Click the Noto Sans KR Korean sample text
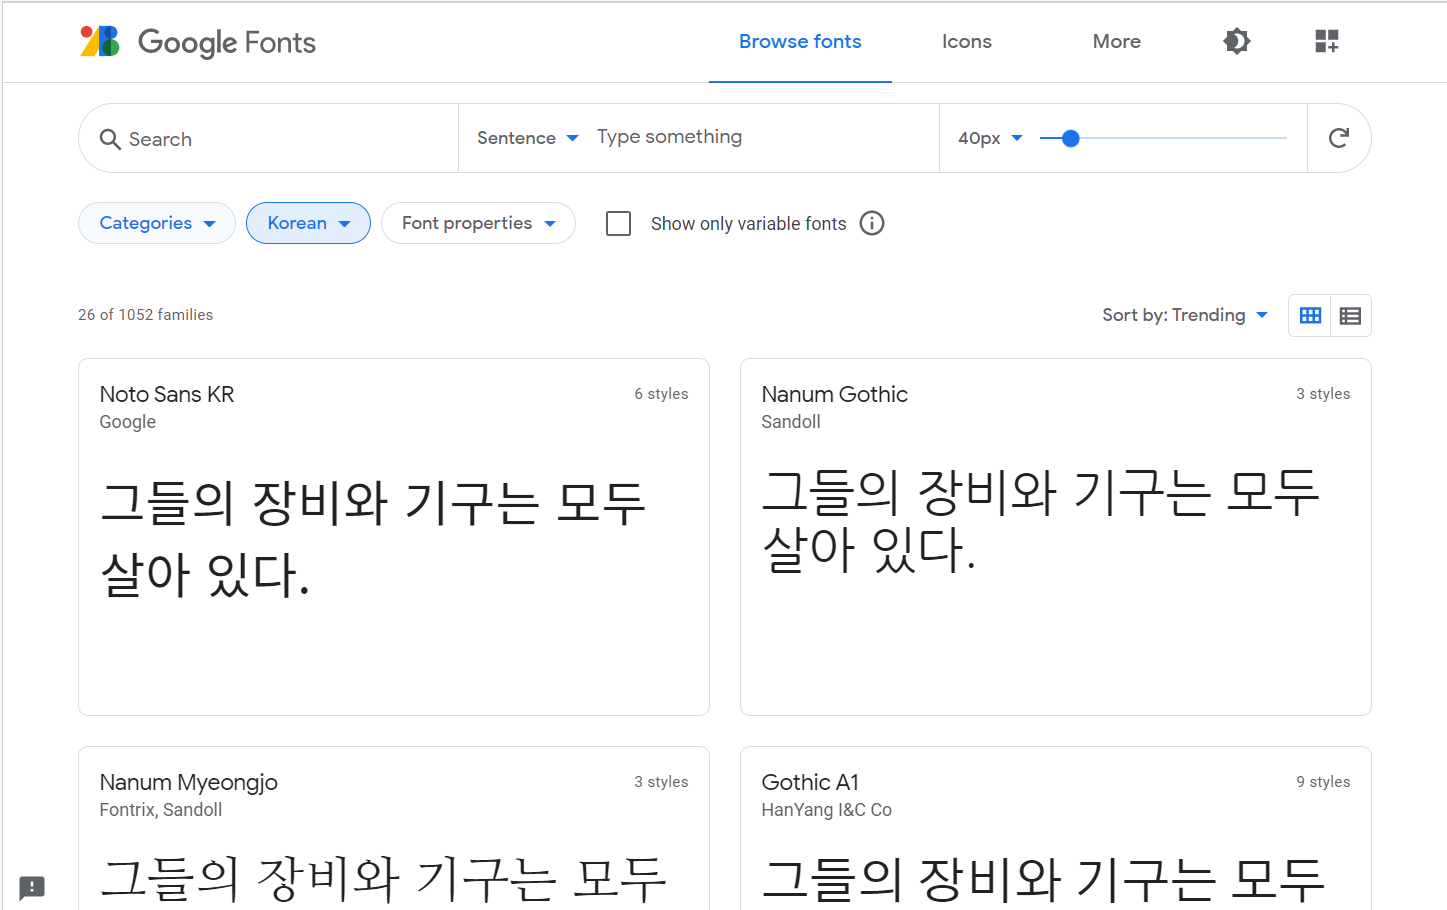 pos(373,539)
